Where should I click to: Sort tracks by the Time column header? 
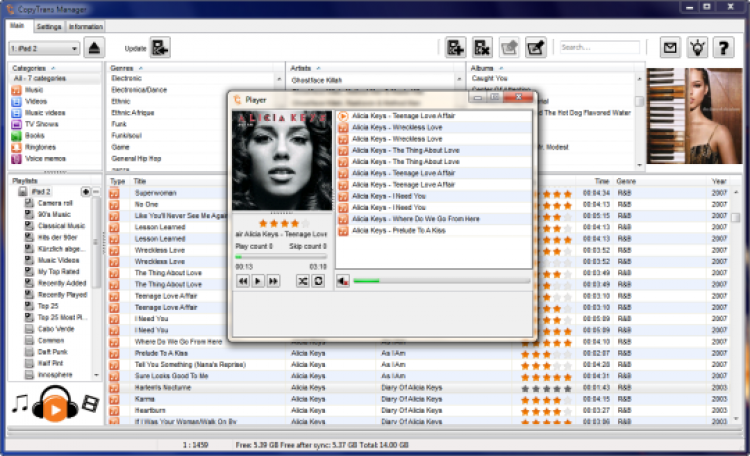coord(601,181)
